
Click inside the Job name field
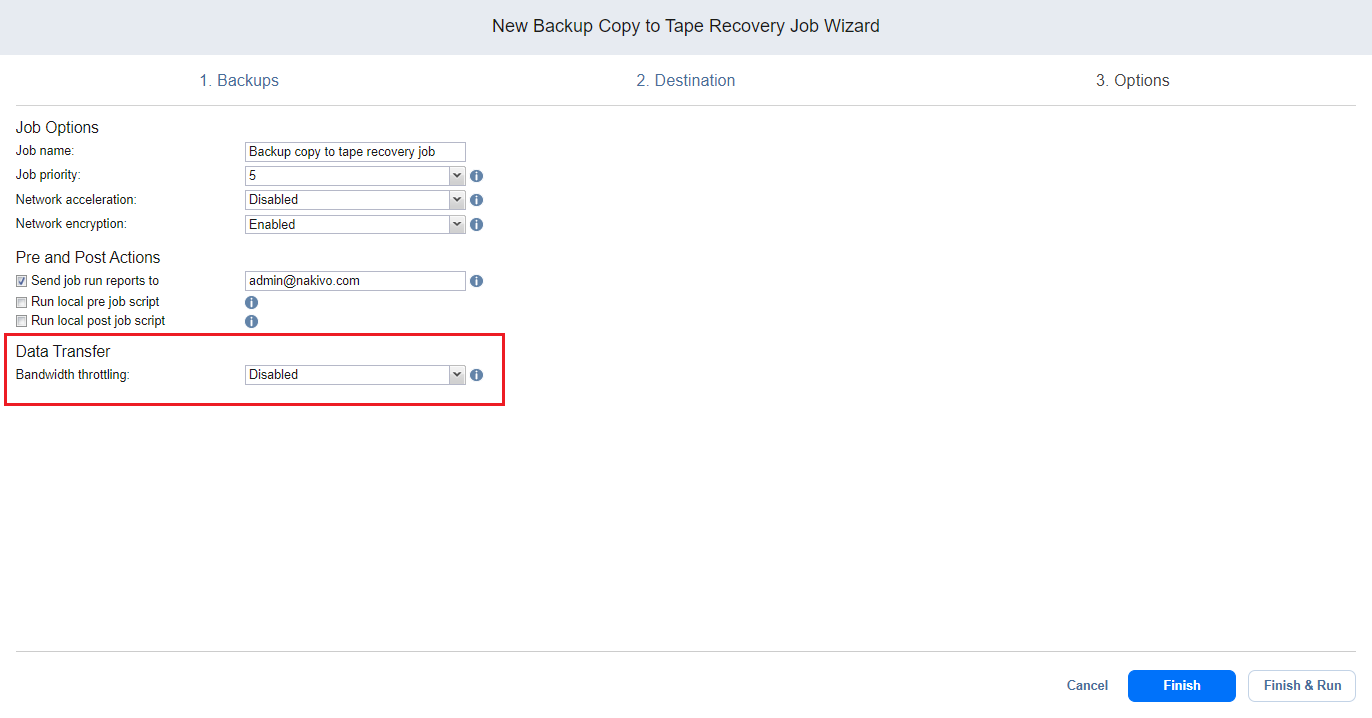coord(355,152)
